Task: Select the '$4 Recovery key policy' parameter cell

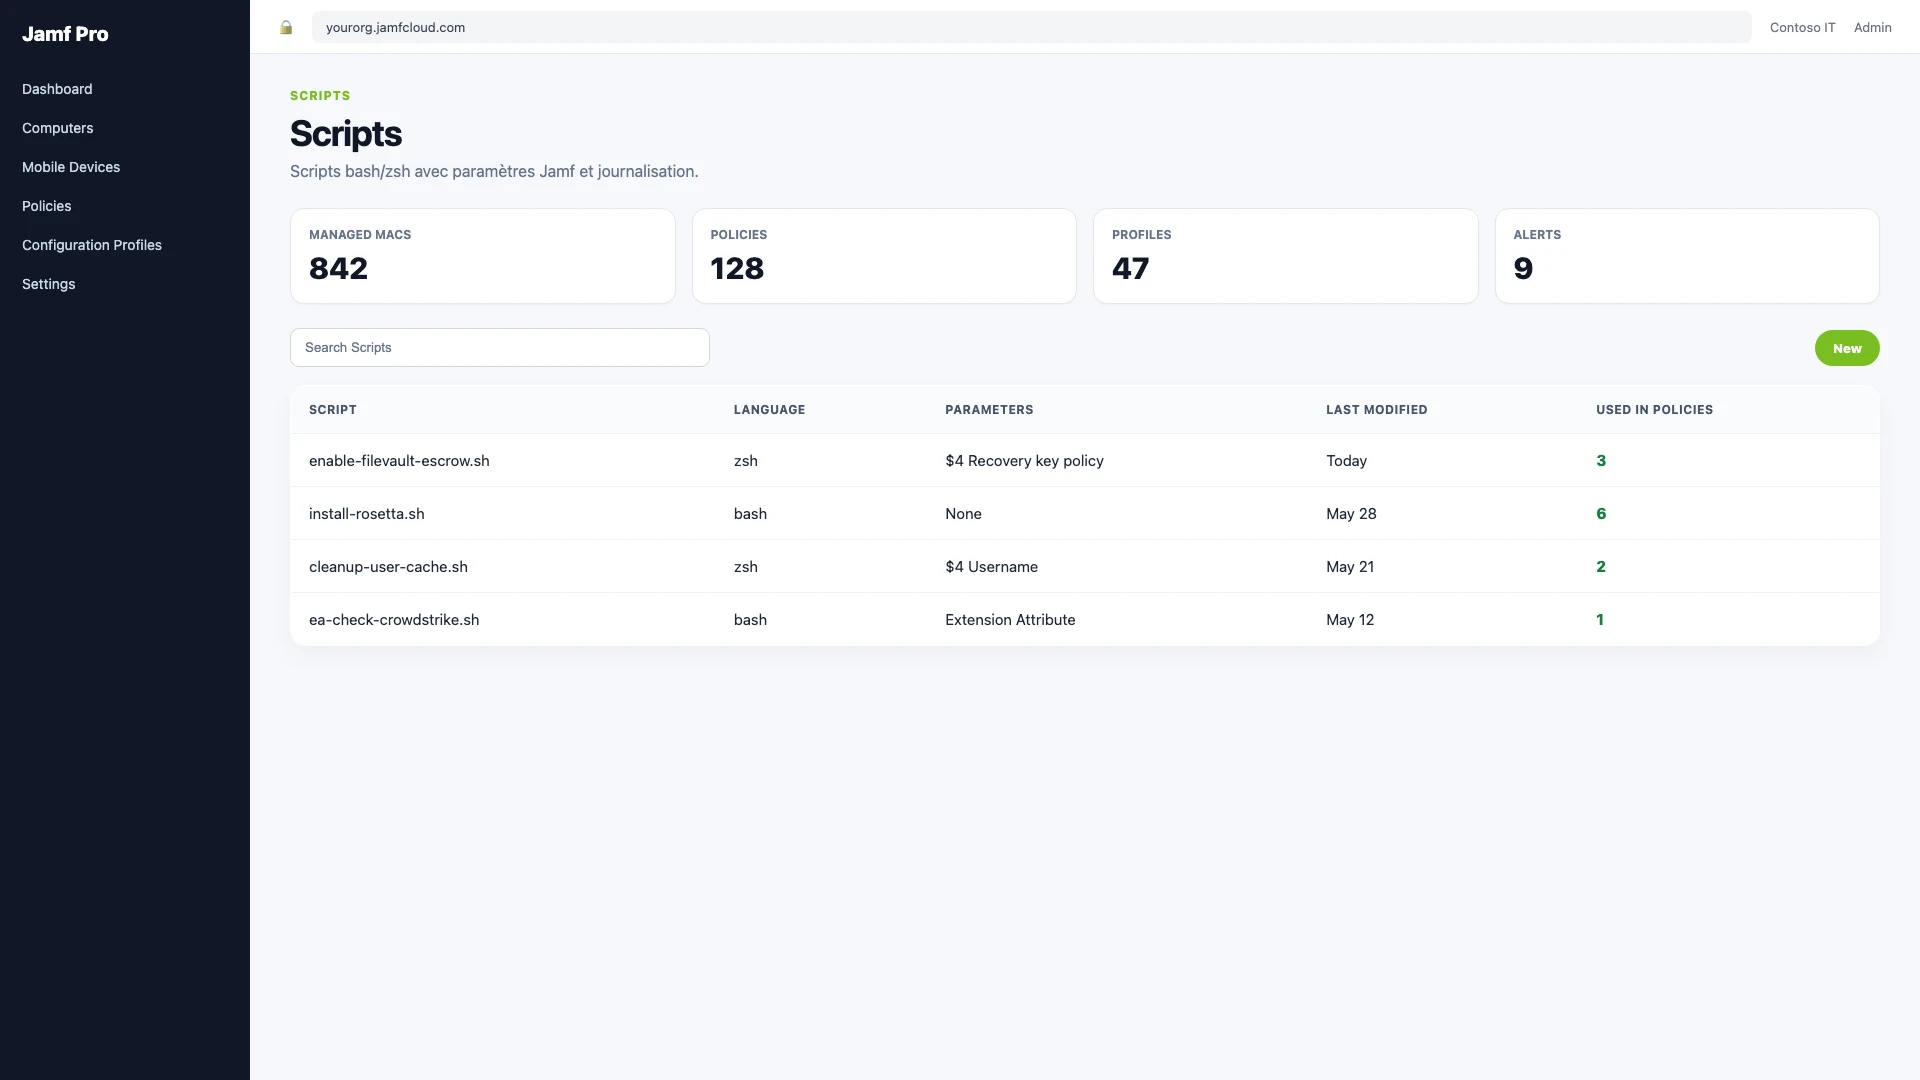Action: (x=1024, y=461)
